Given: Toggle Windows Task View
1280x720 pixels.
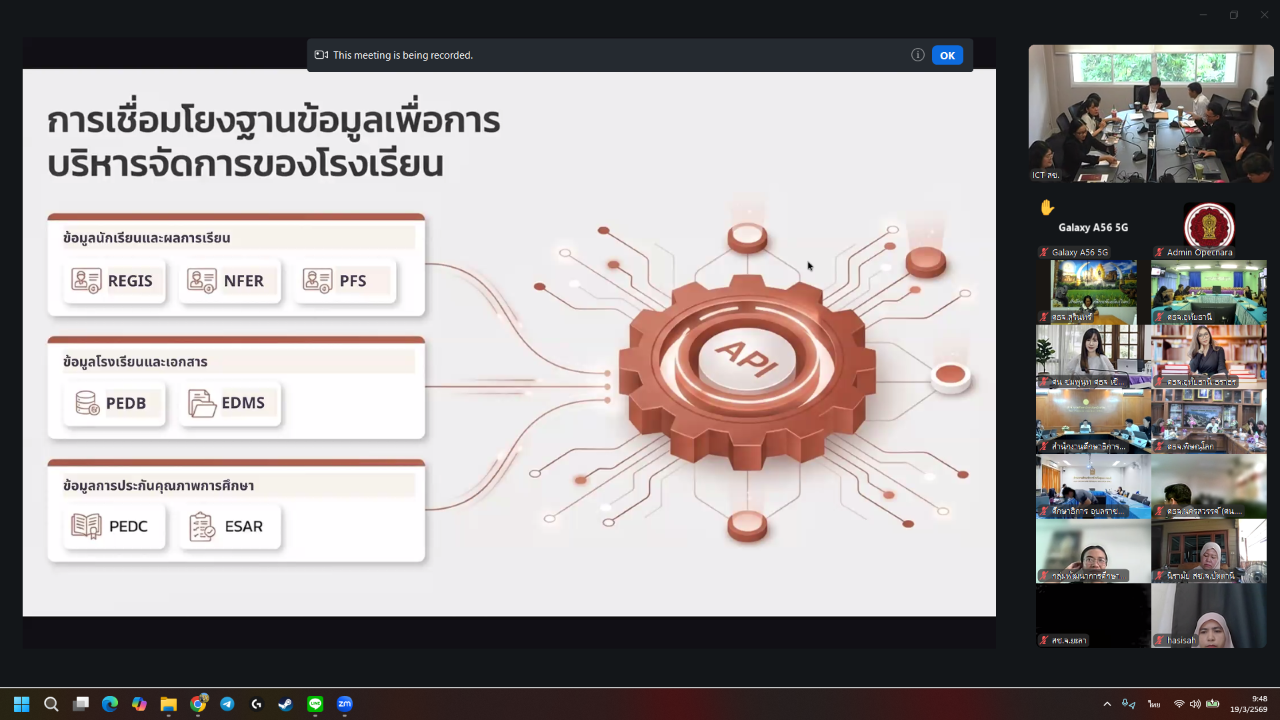Looking at the screenshot, I should click(x=81, y=704).
